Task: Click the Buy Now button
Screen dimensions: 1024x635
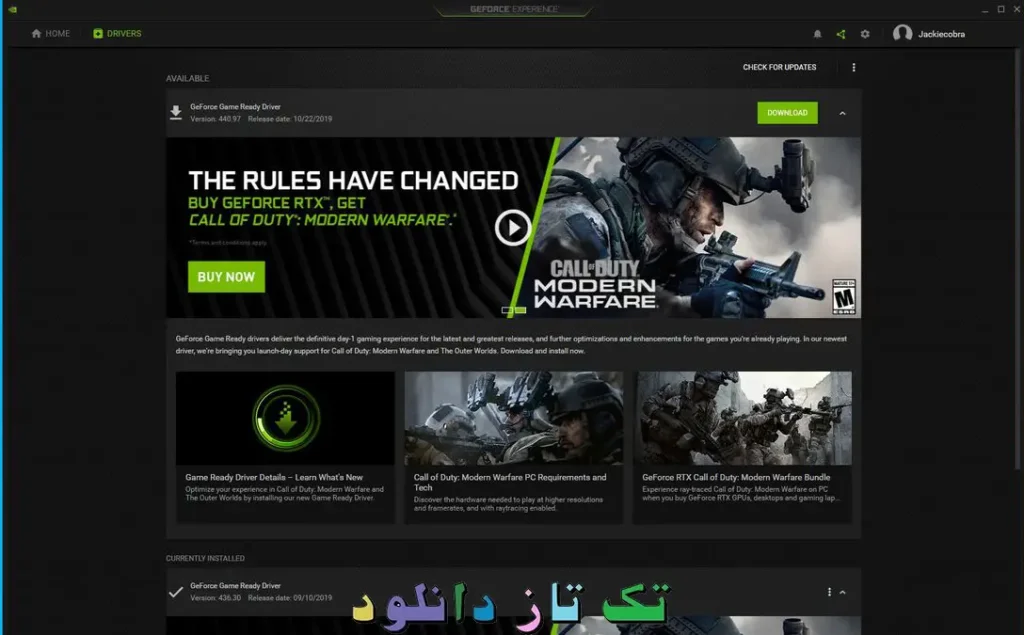Action: click(x=226, y=277)
